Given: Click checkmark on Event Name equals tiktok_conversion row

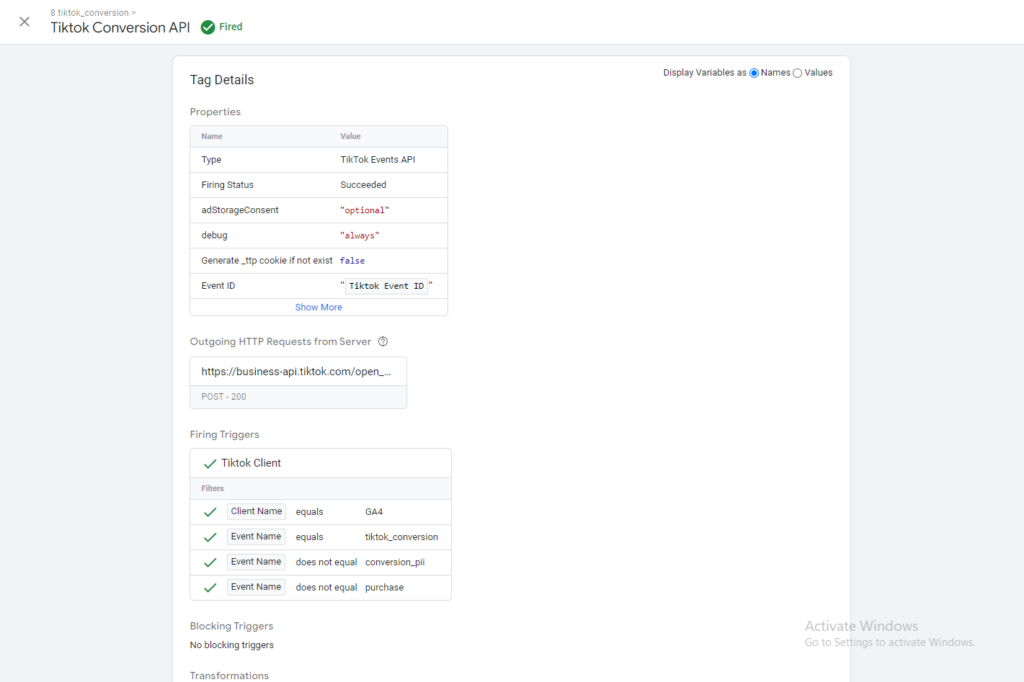Looking at the screenshot, I should 210,537.
